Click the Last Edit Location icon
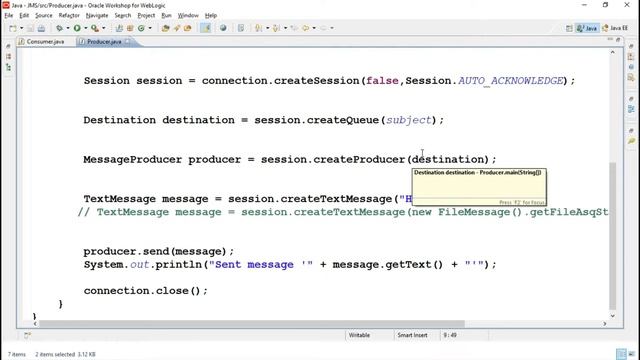The width and height of the screenshot is (640, 360). point(294,28)
